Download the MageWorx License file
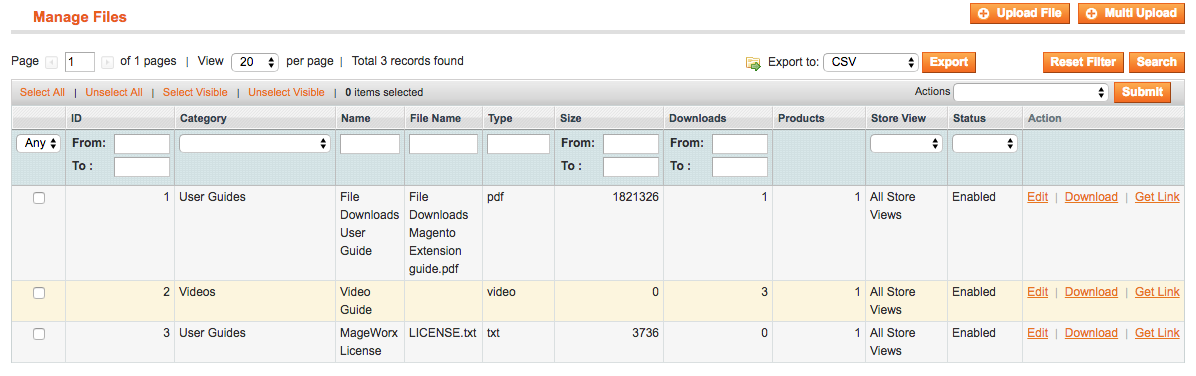 [1091, 333]
